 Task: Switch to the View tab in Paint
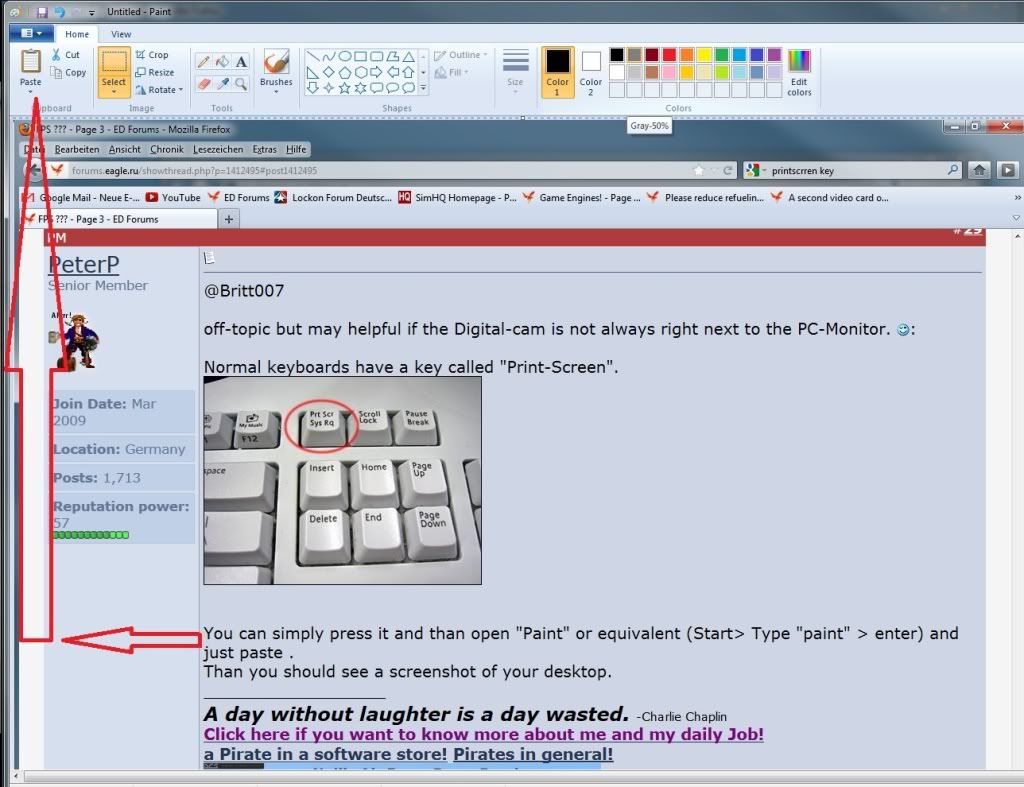click(121, 33)
